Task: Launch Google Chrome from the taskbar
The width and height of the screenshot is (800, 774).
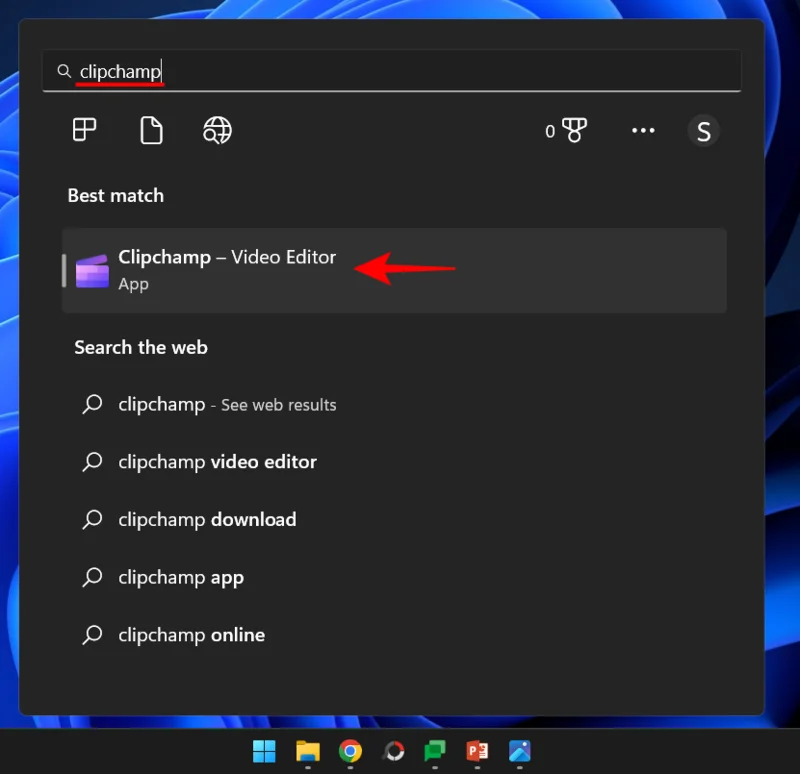Action: pos(349,751)
